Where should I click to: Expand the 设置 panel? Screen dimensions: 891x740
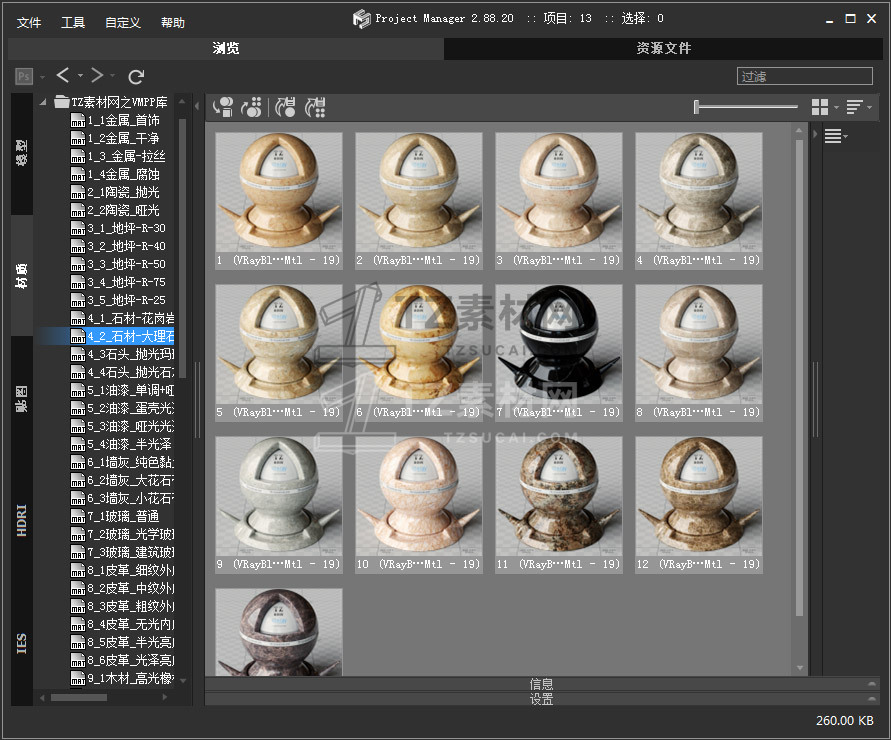[540, 699]
